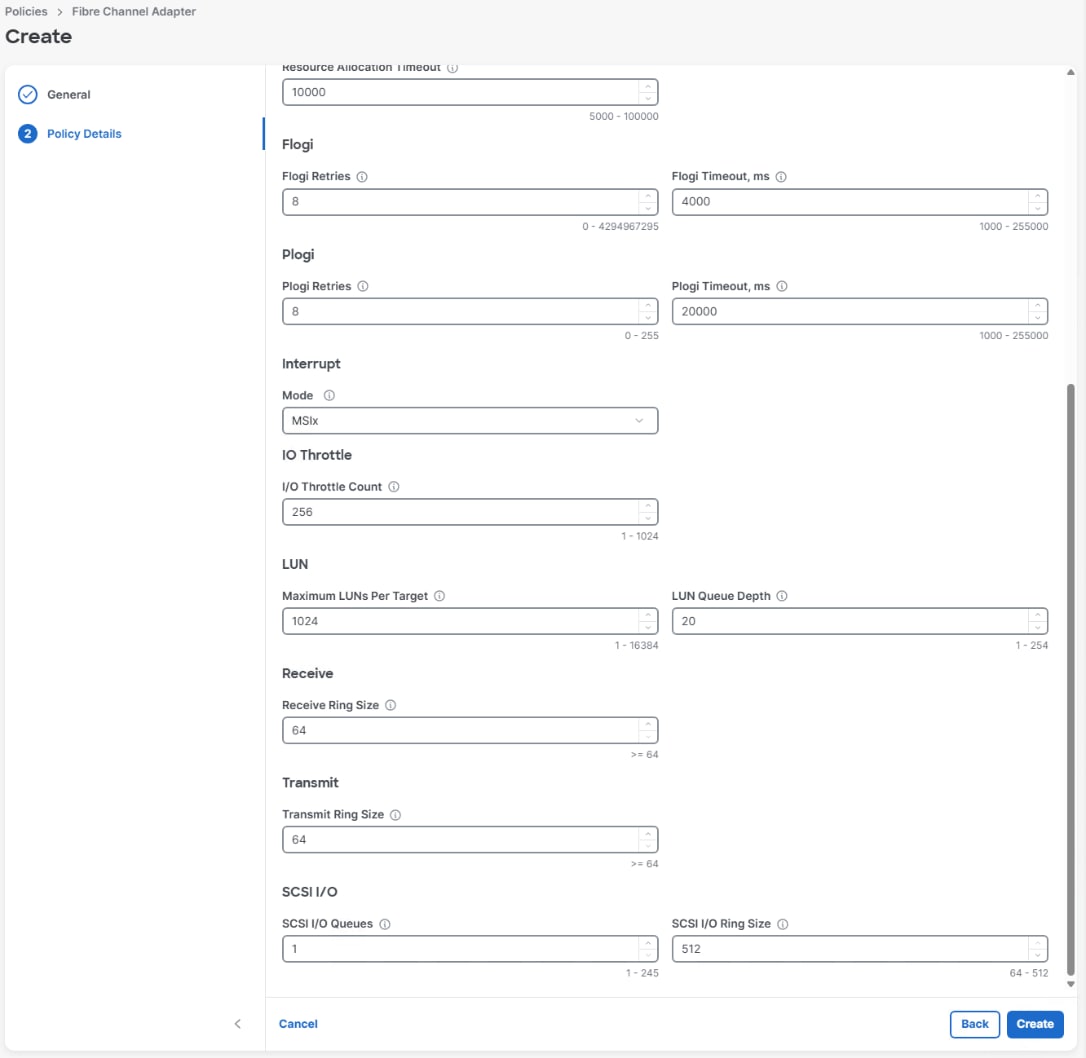Show info for Flogi Timeout, ms
This screenshot has height=1058, width=1086.
781,177
